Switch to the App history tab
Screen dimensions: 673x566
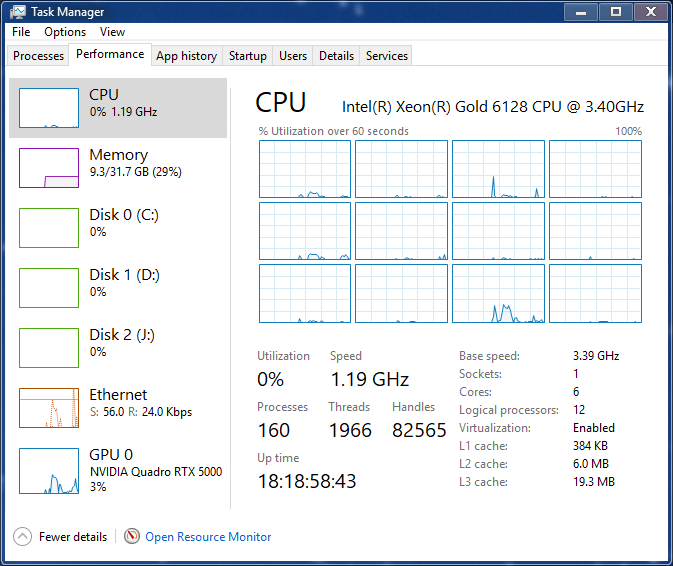(x=186, y=56)
